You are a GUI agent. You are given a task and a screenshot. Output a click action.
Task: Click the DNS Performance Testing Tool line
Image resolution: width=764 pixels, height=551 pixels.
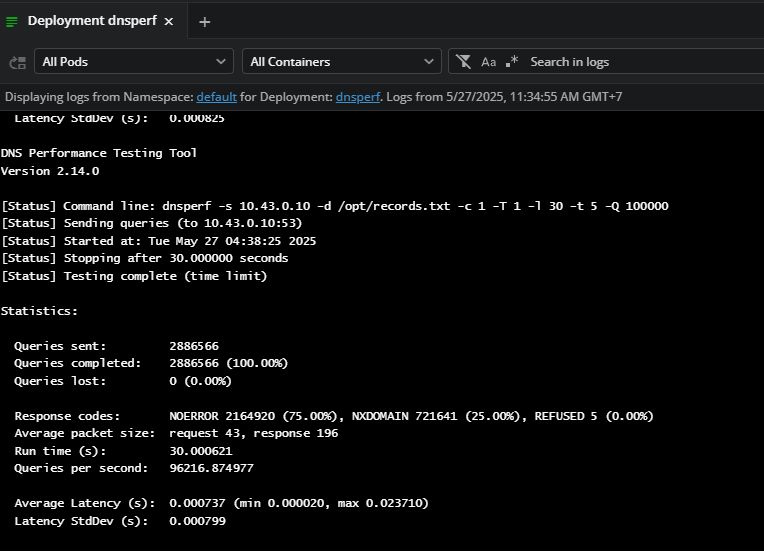(x=99, y=153)
